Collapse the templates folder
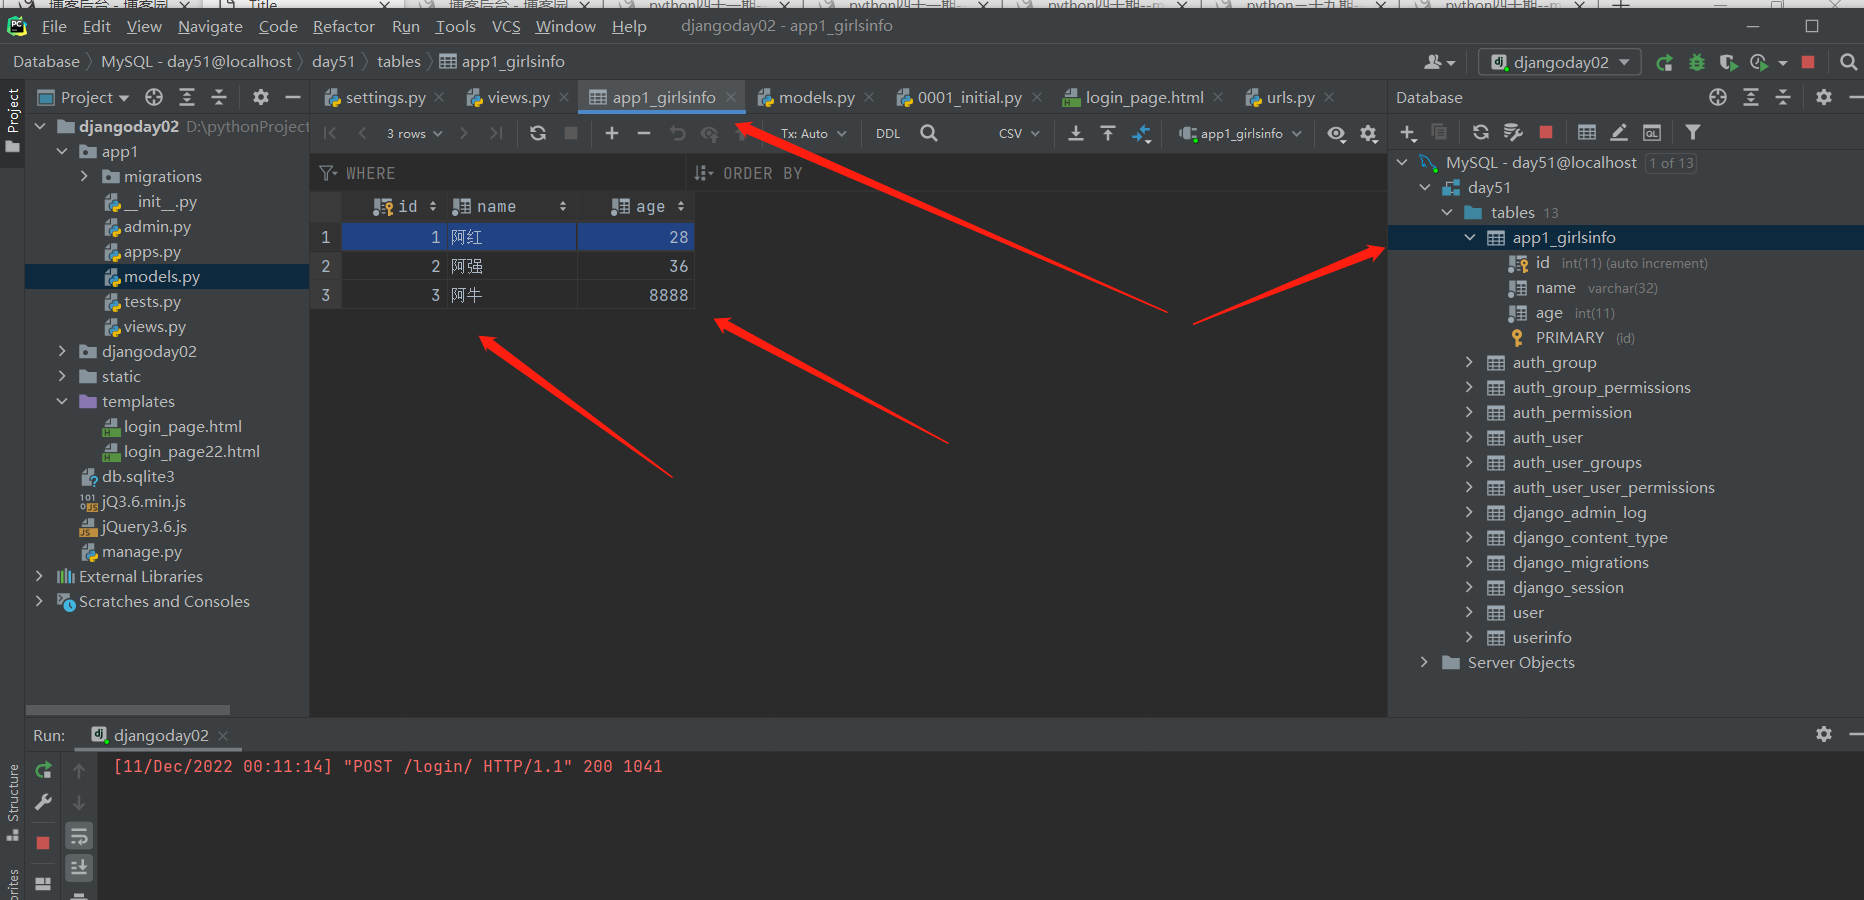This screenshot has height=900, width=1864. (62, 401)
